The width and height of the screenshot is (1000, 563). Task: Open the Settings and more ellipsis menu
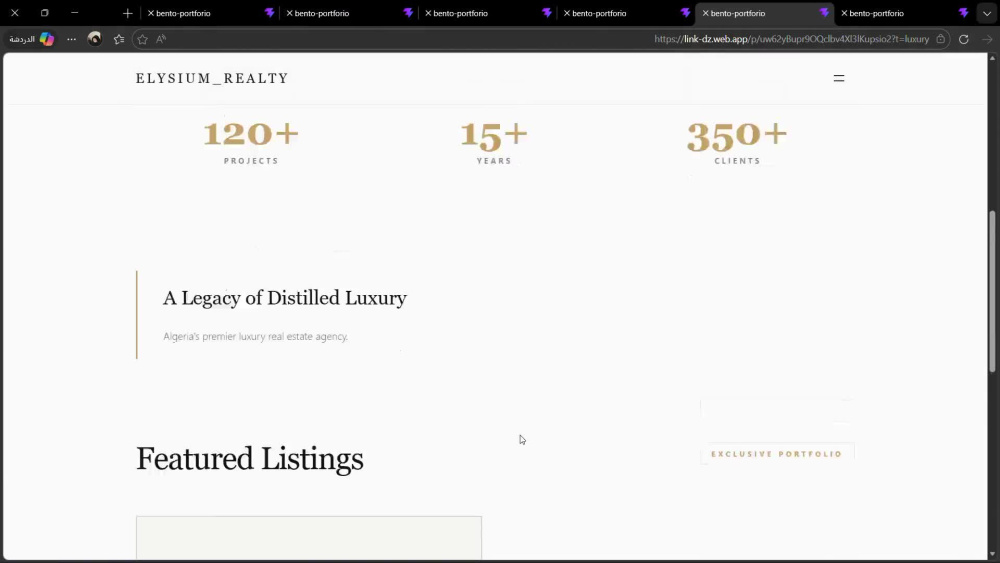pyautogui.click(x=71, y=39)
